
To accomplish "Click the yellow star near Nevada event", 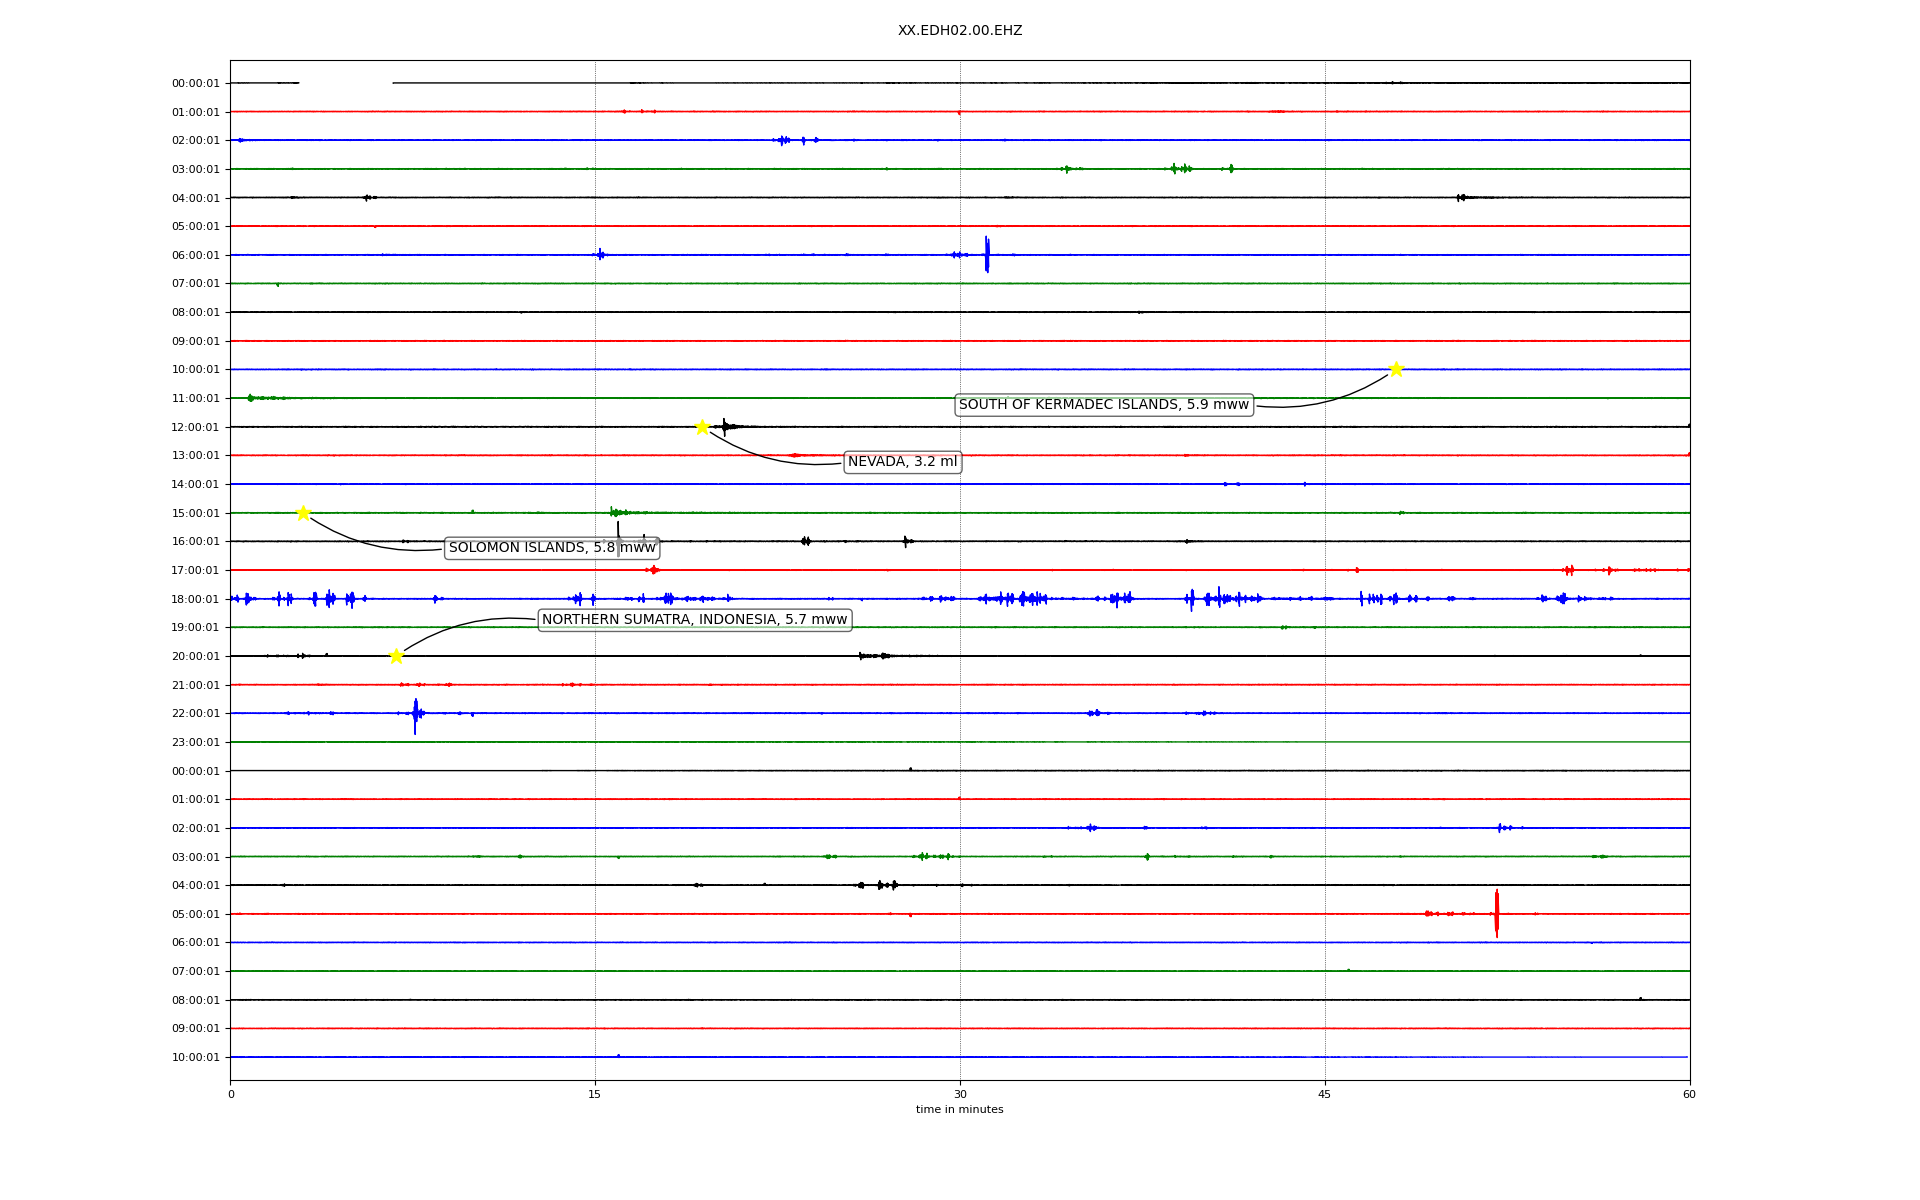I will [702, 427].
